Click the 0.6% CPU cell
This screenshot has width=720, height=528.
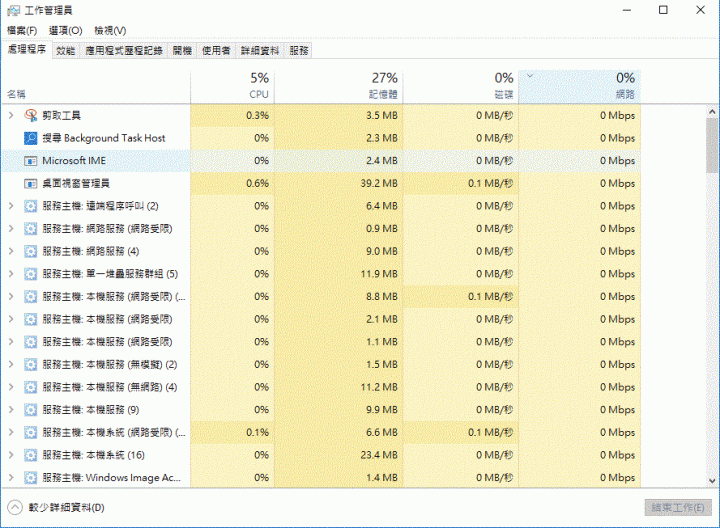(x=232, y=183)
